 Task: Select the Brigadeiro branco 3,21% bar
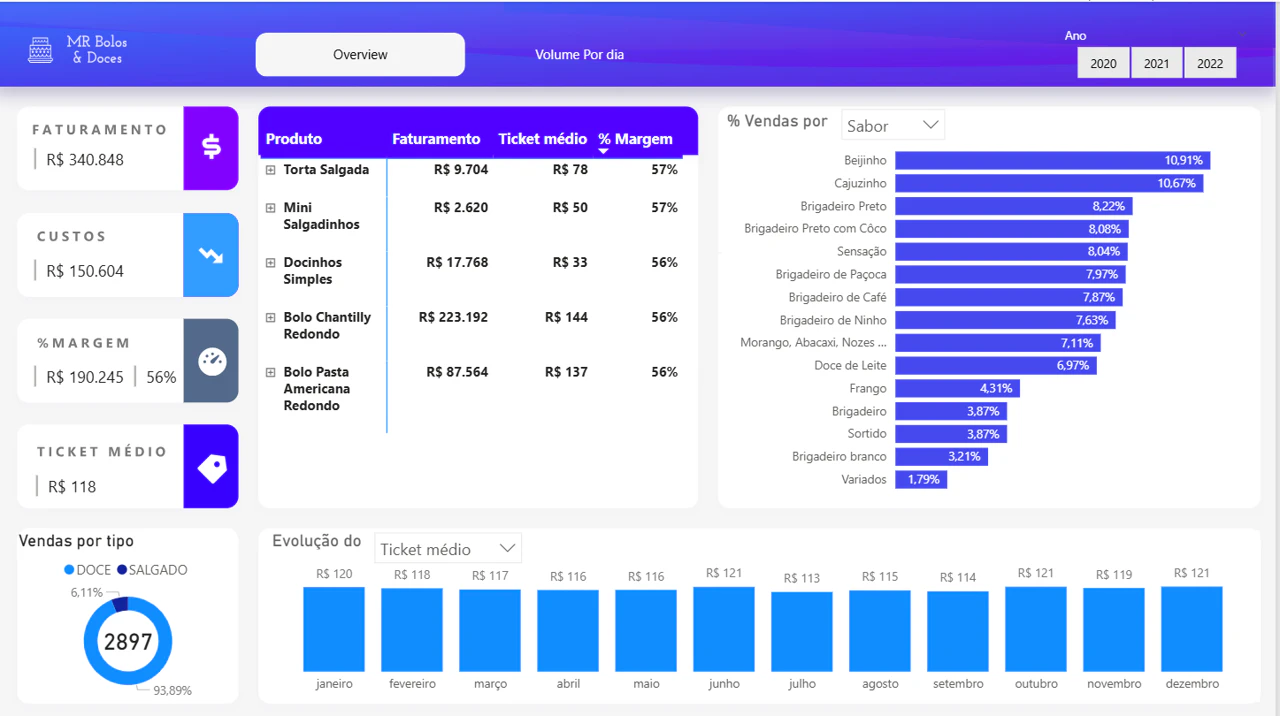coord(941,457)
